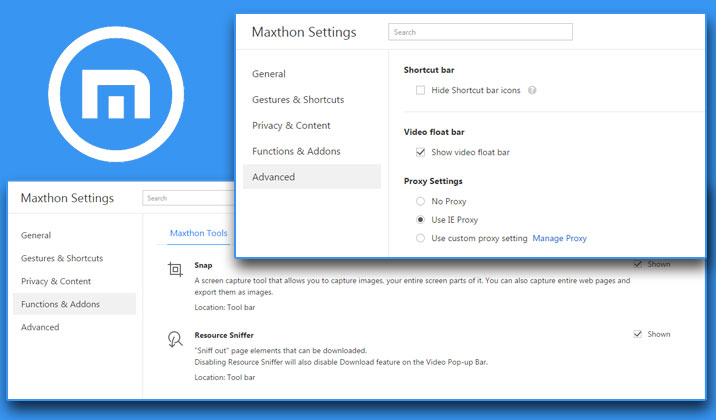Click the Resource Sniffer title
Image resolution: width=716 pixels, height=420 pixels.
[x=224, y=335]
